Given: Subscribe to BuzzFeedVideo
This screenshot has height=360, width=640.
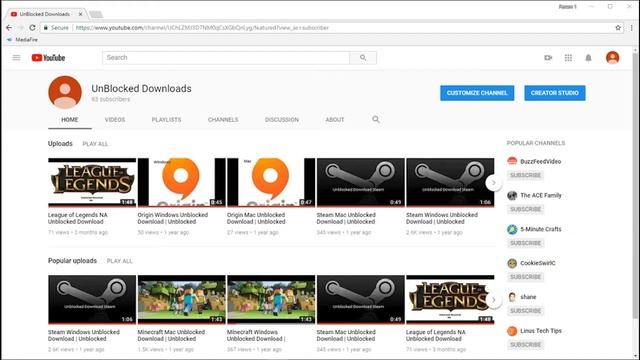Looking at the screenshot, I should (525, 175).
